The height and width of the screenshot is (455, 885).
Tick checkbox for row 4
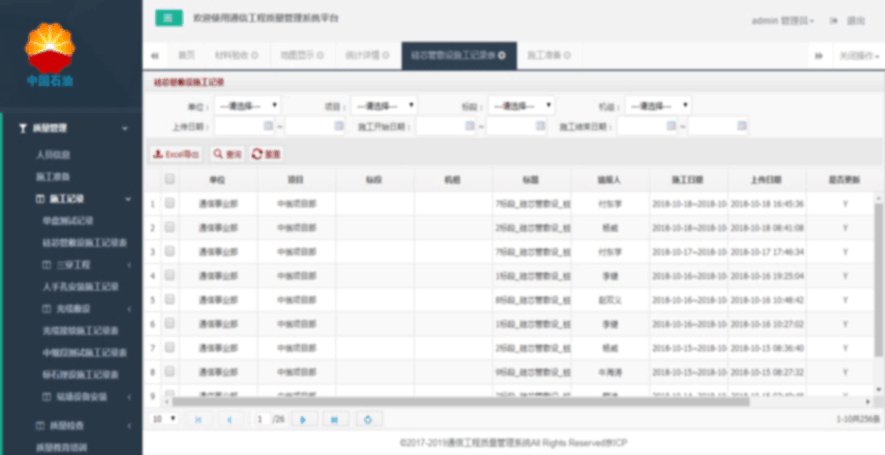pyautogui.click(x=169, y=275)
